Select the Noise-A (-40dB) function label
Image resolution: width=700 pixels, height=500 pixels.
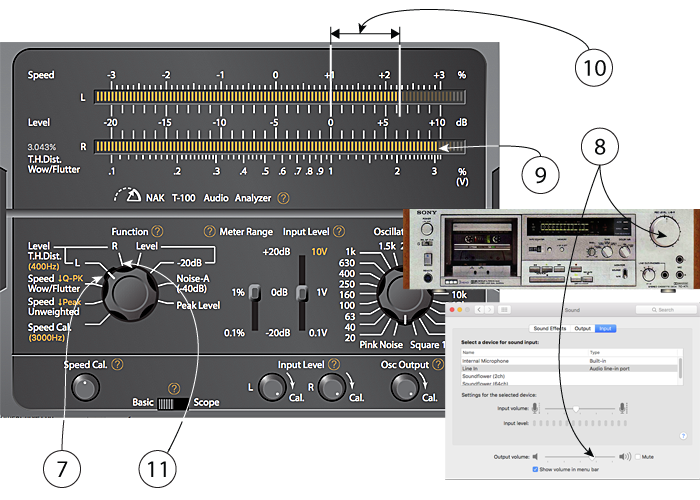(x=192, y=283)
